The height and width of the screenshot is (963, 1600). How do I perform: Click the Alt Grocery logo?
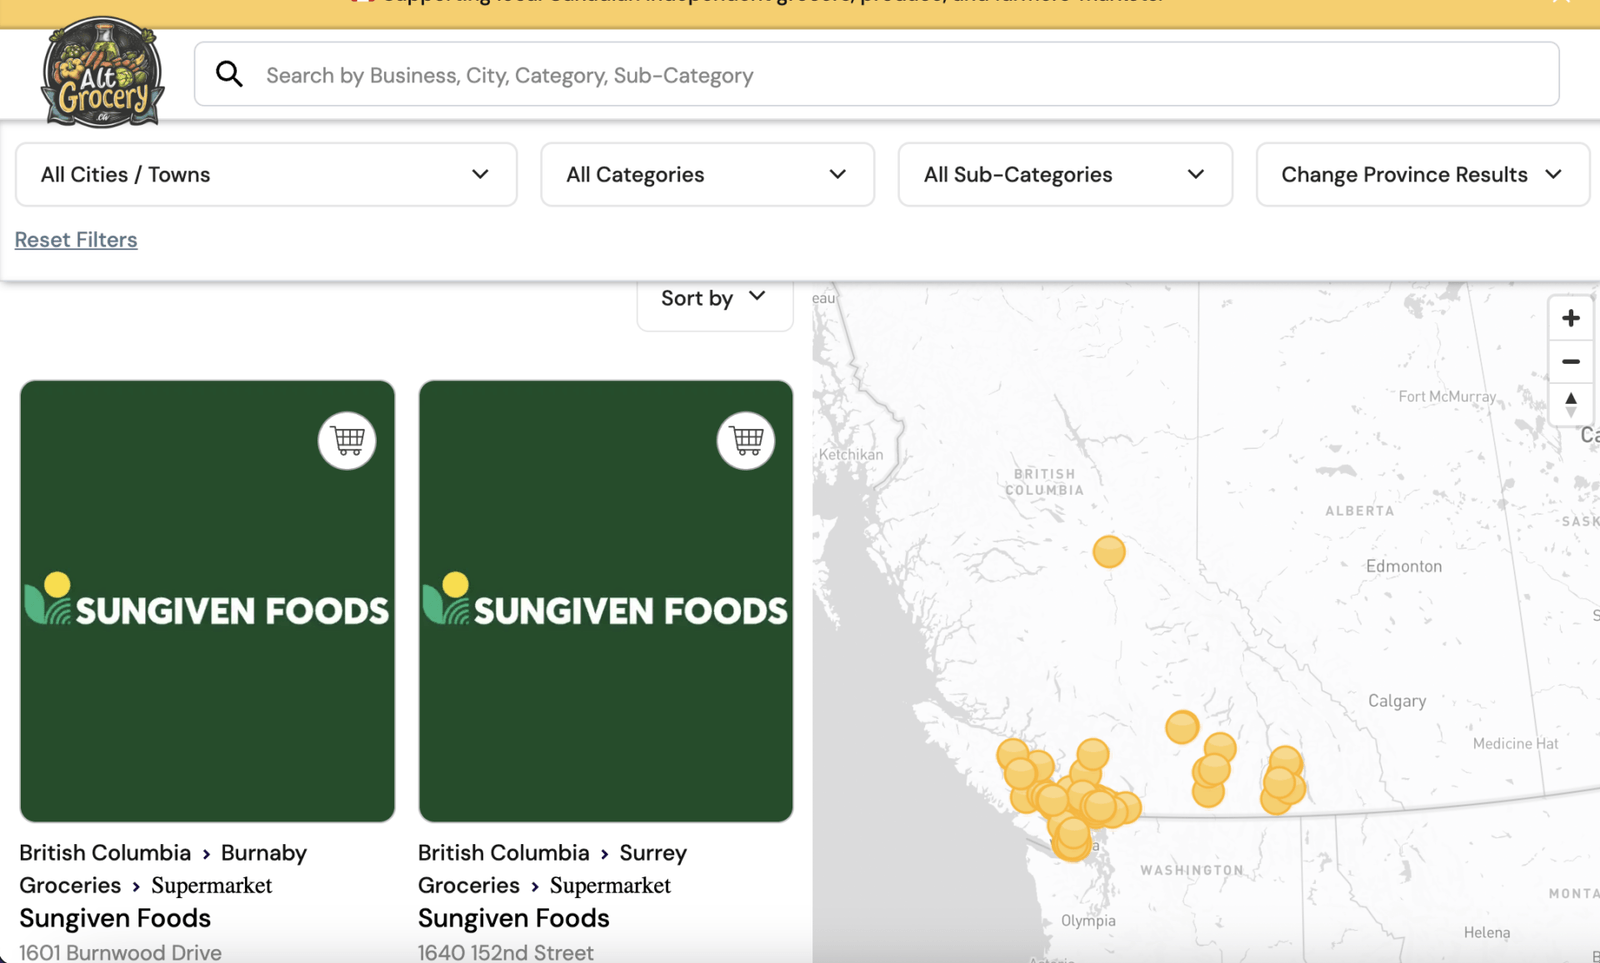pos(101,73)
